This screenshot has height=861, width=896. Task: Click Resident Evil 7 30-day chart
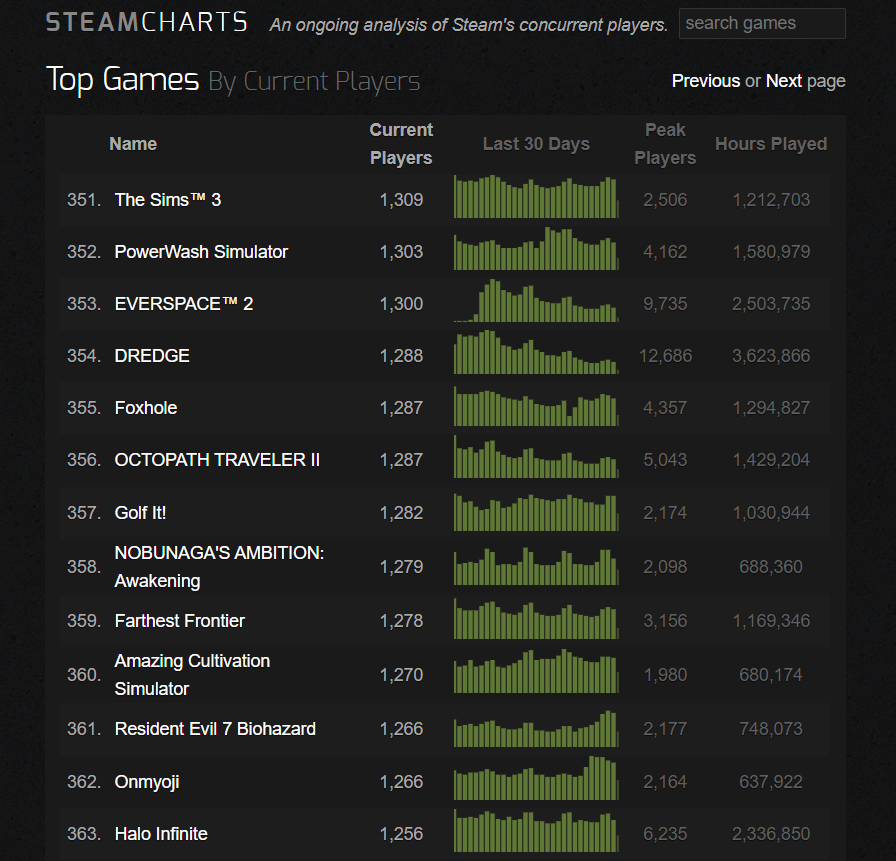pos(536,728)
